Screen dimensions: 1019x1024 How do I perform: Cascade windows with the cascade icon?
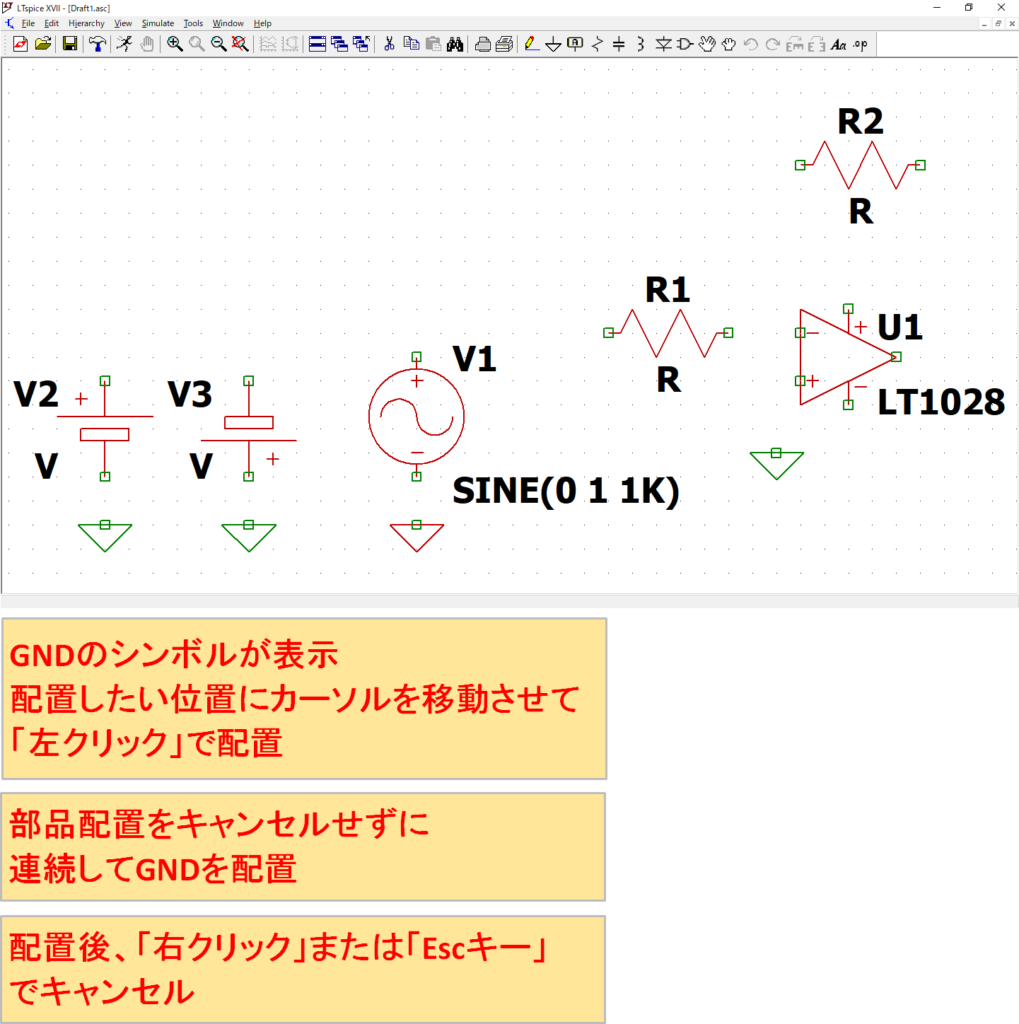[x=339, y=44]
